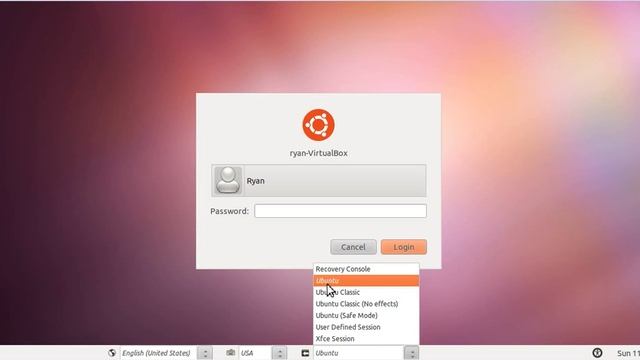This screenshot has width=640, height=360.
Task: Click the Password: label
Action: click(x=229, y=211)
